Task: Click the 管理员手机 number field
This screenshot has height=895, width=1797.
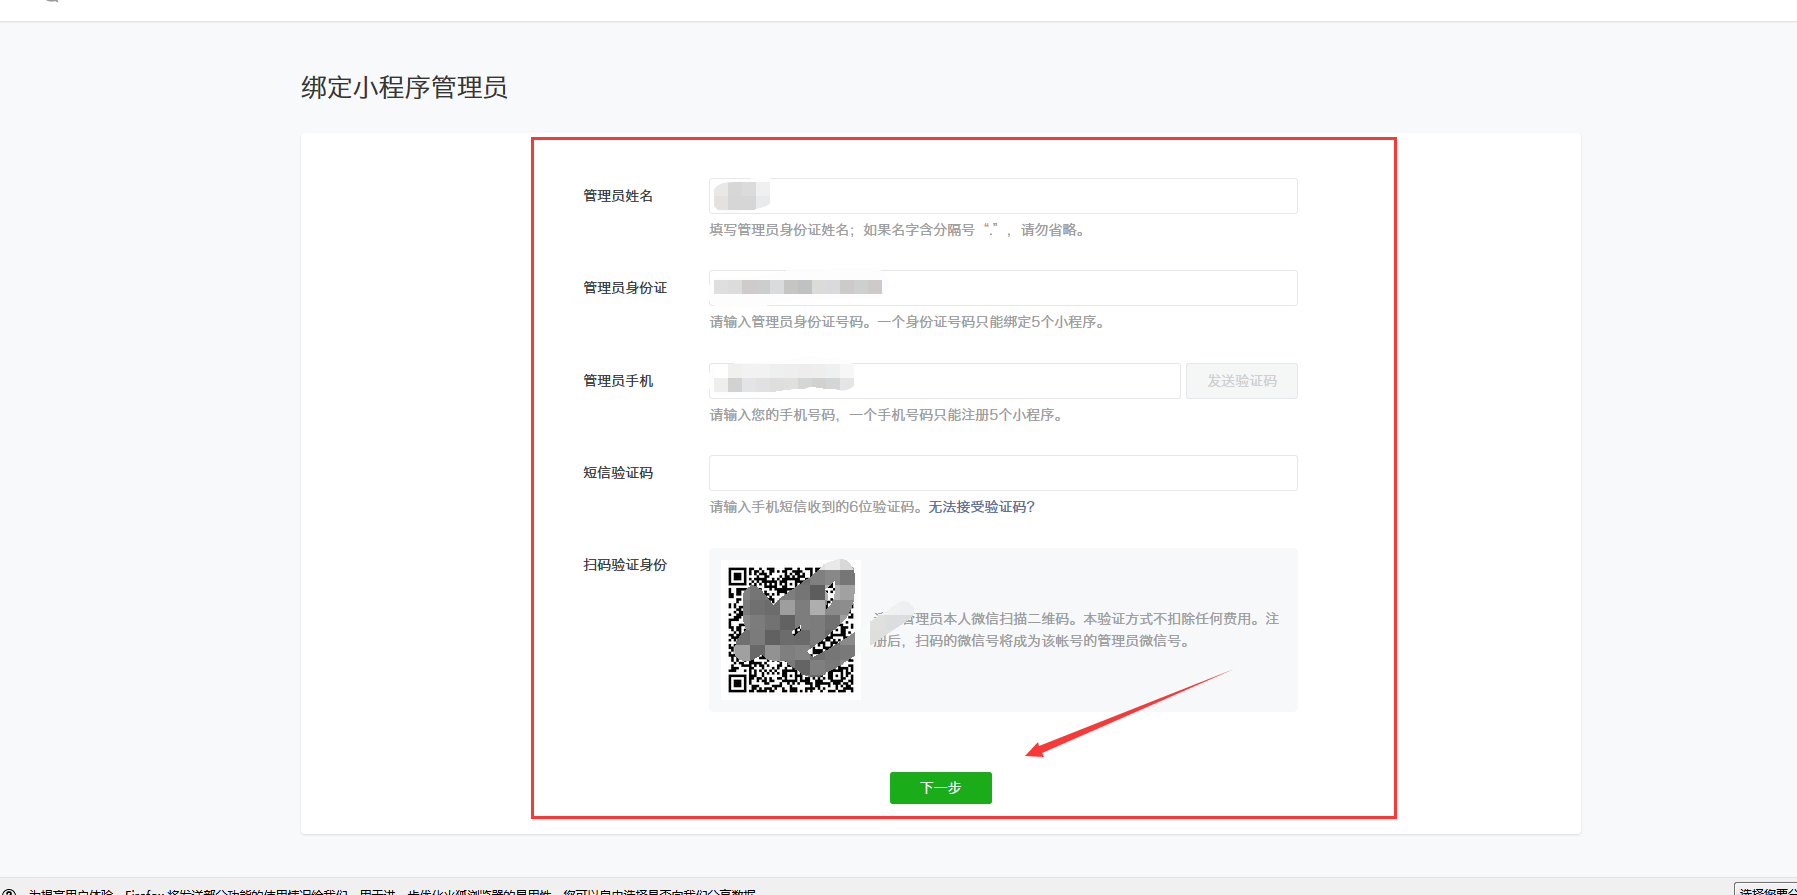Action: (944, 381)
